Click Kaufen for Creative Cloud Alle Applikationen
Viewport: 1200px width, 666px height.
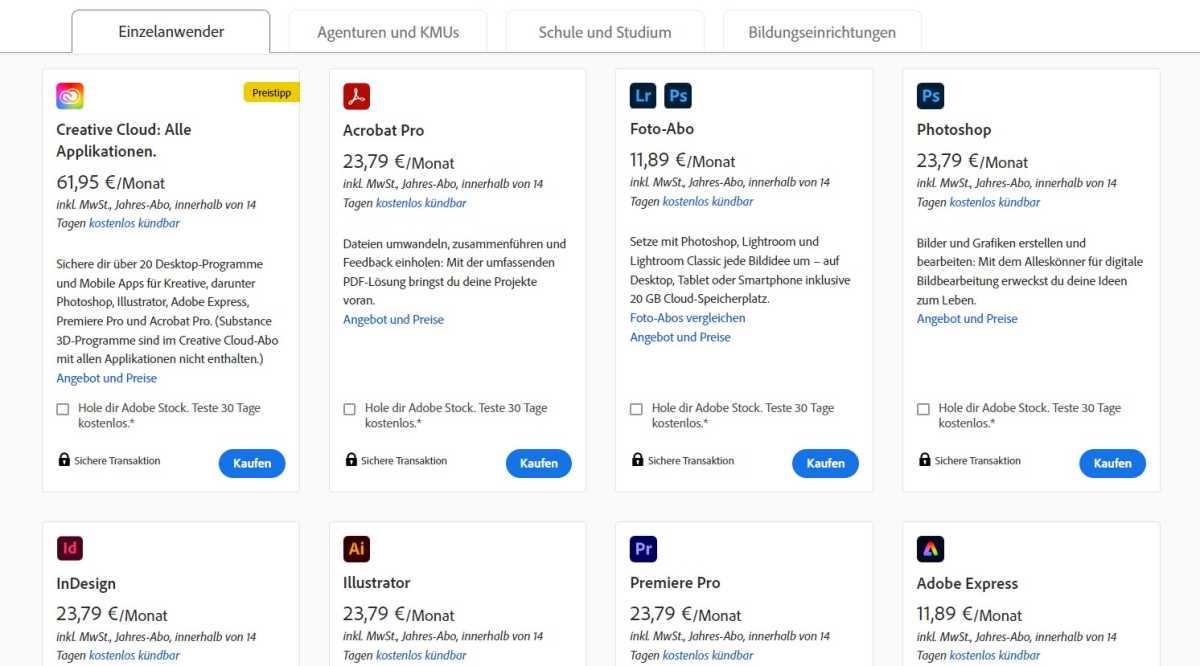[x=252, y=463]
